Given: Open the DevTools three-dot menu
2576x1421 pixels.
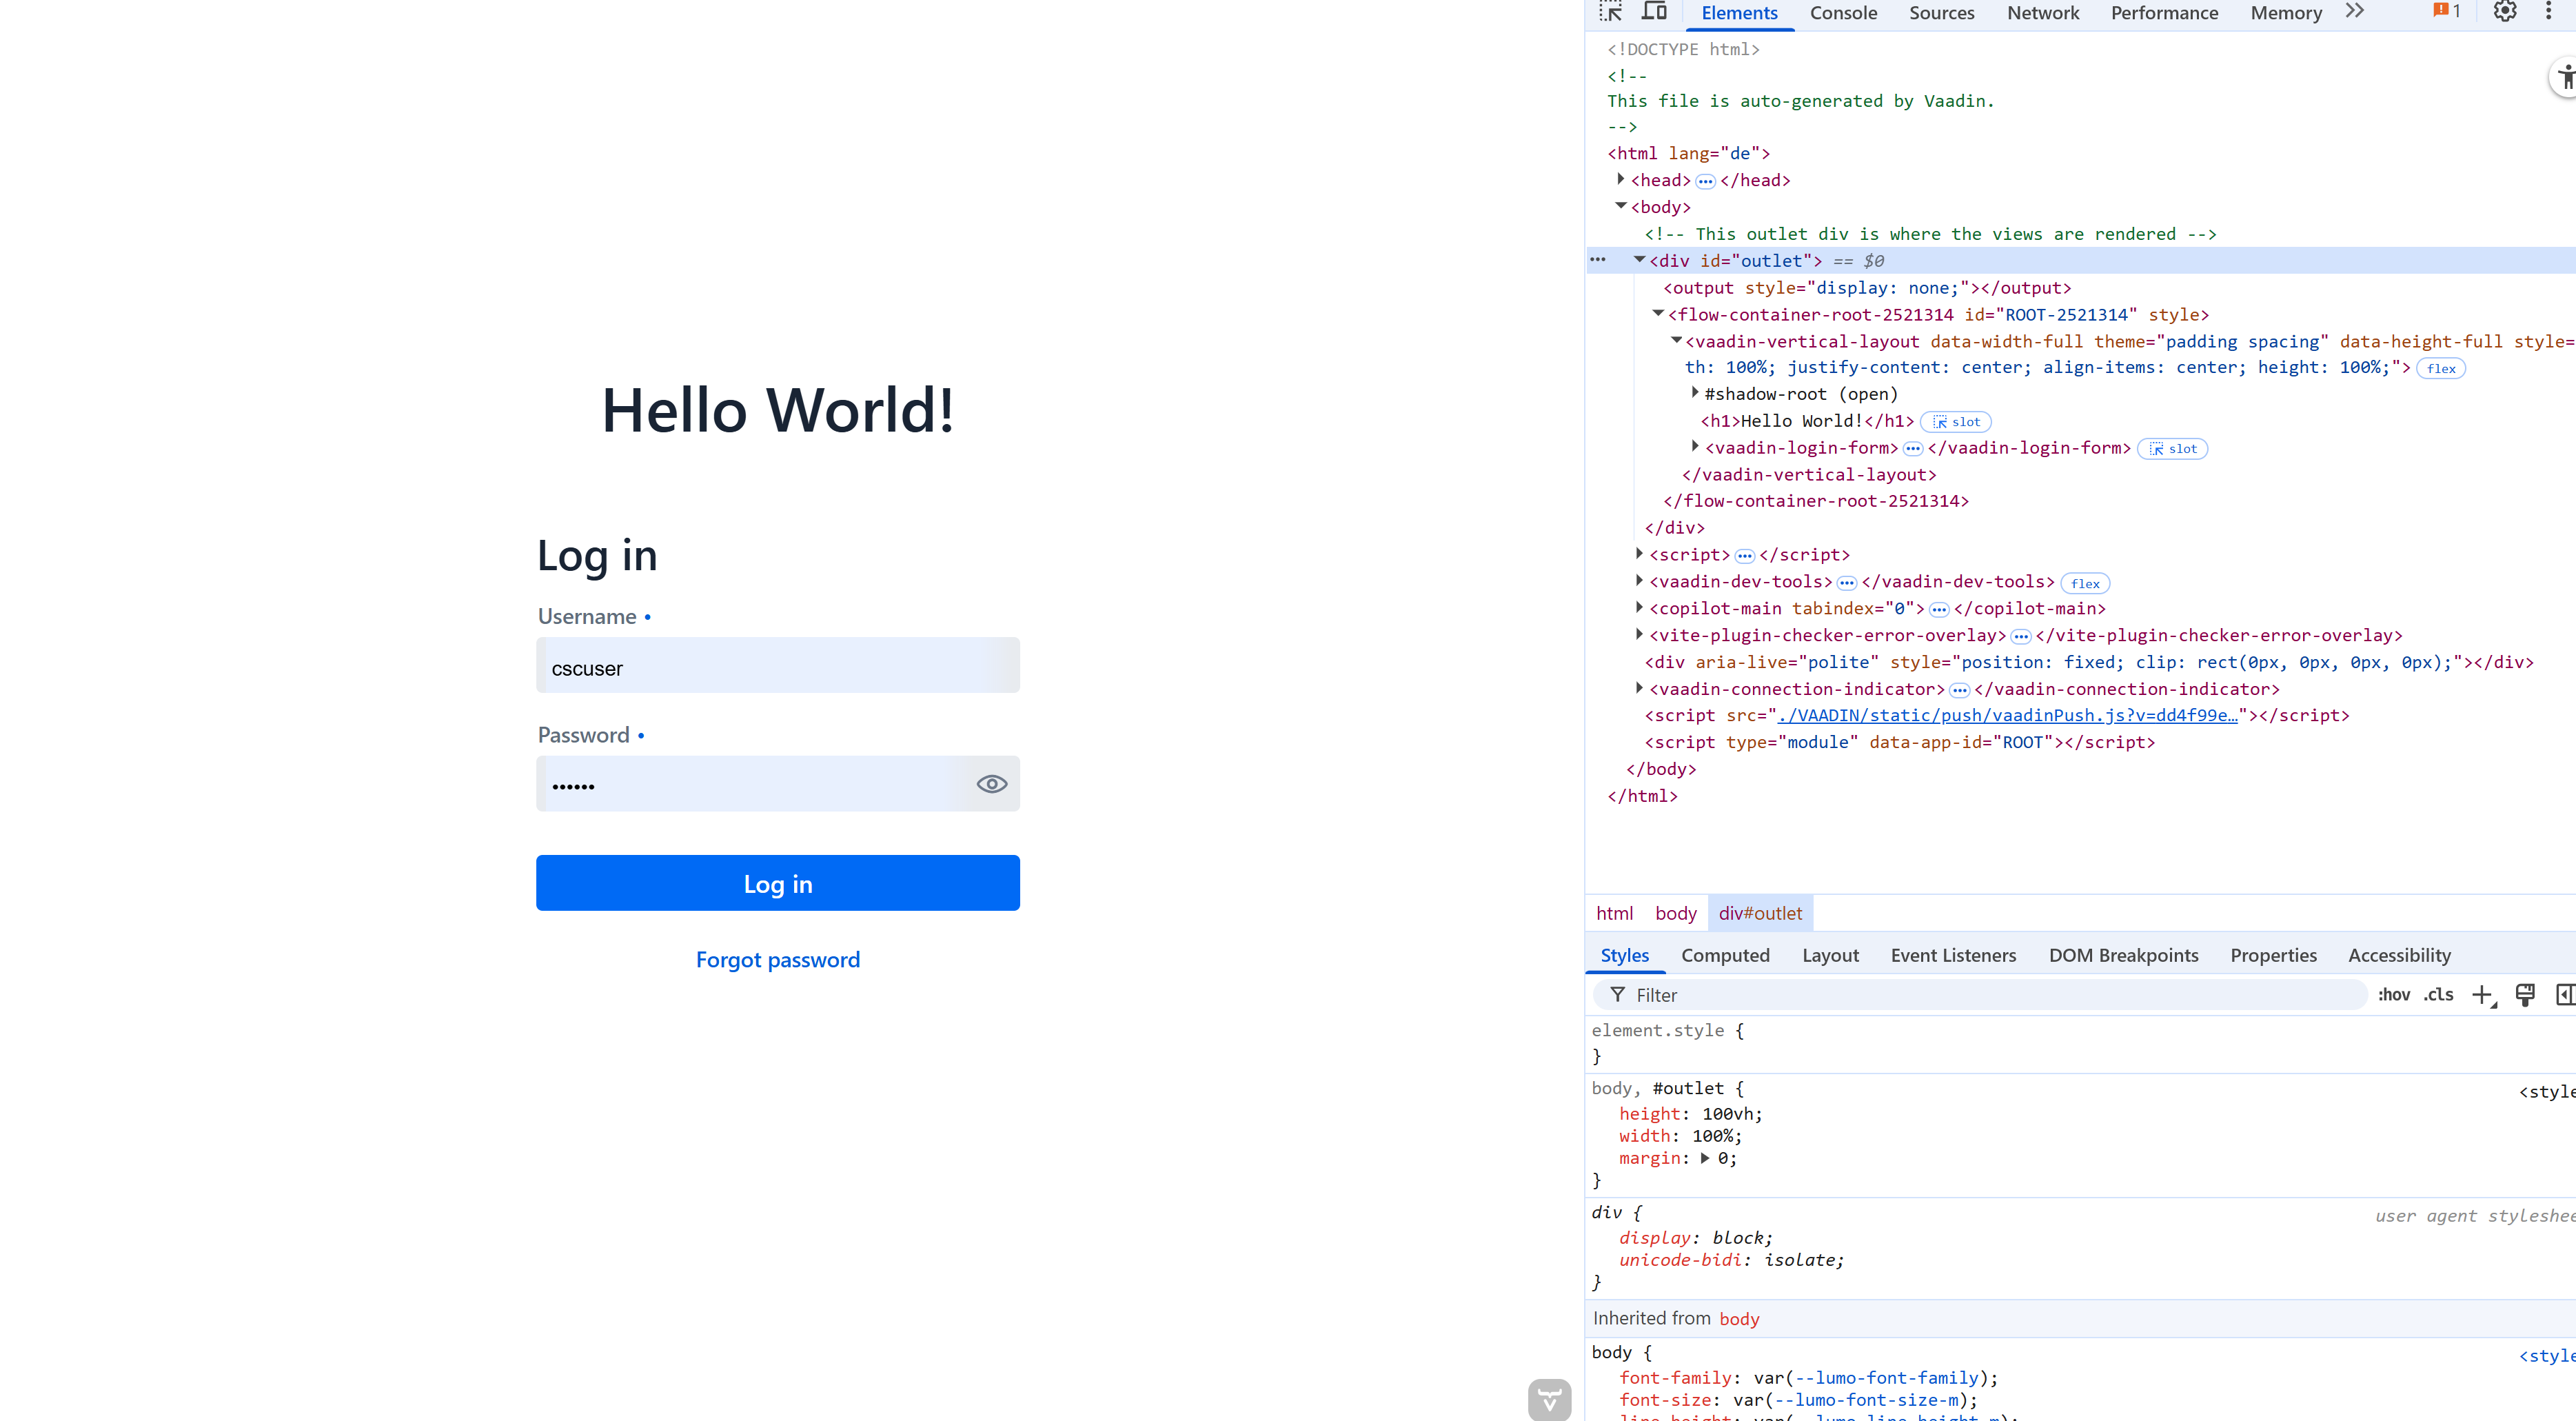Looking at the screenshot, I should [2548, 12].
